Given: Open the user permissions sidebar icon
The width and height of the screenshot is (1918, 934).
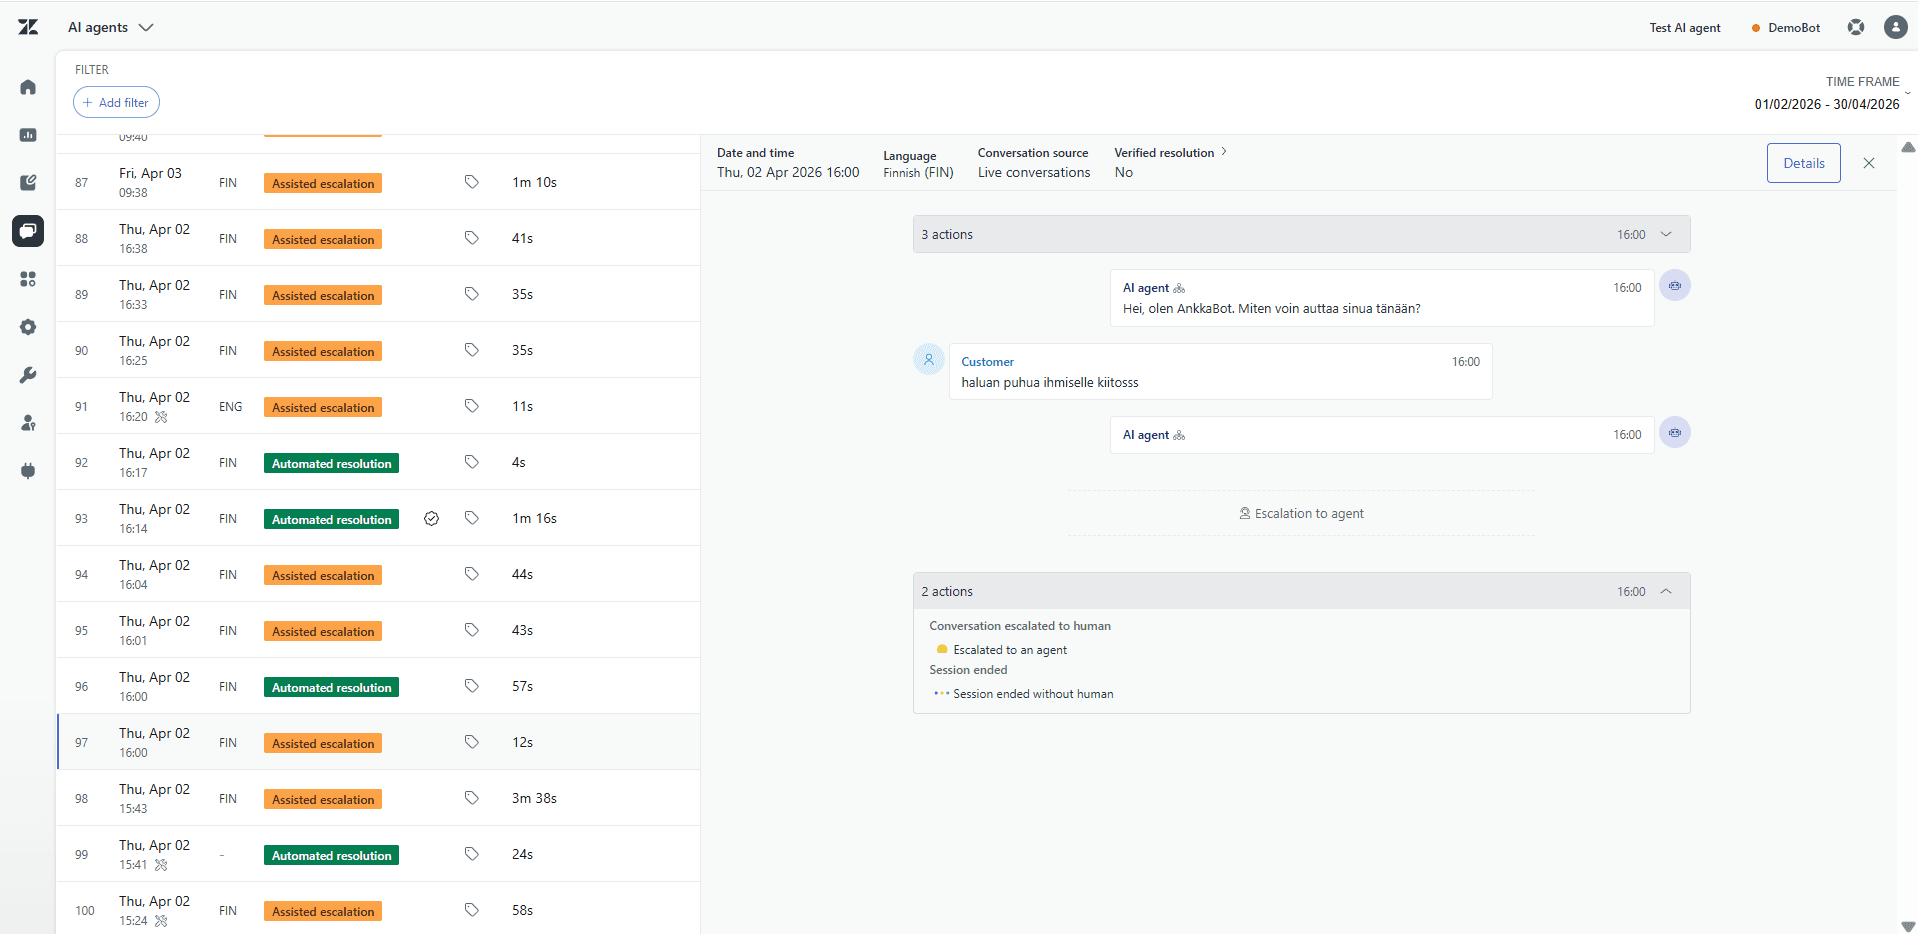Looking at the screenshot, I should pyautogui.click(x=28, y=423).
